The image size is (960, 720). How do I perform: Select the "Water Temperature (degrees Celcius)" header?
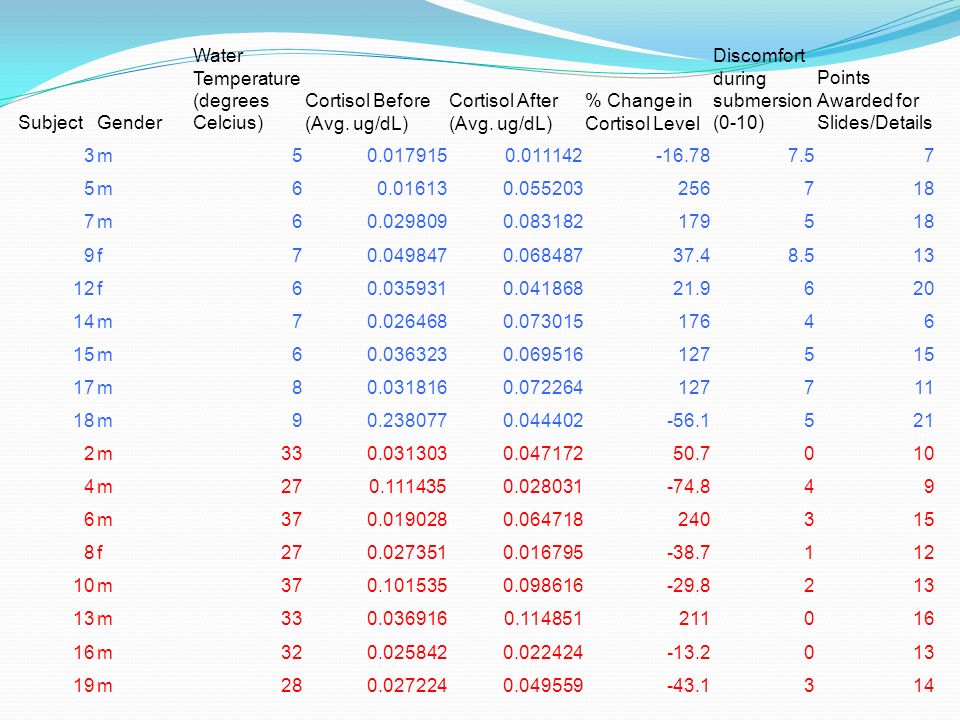coord(246,89)
